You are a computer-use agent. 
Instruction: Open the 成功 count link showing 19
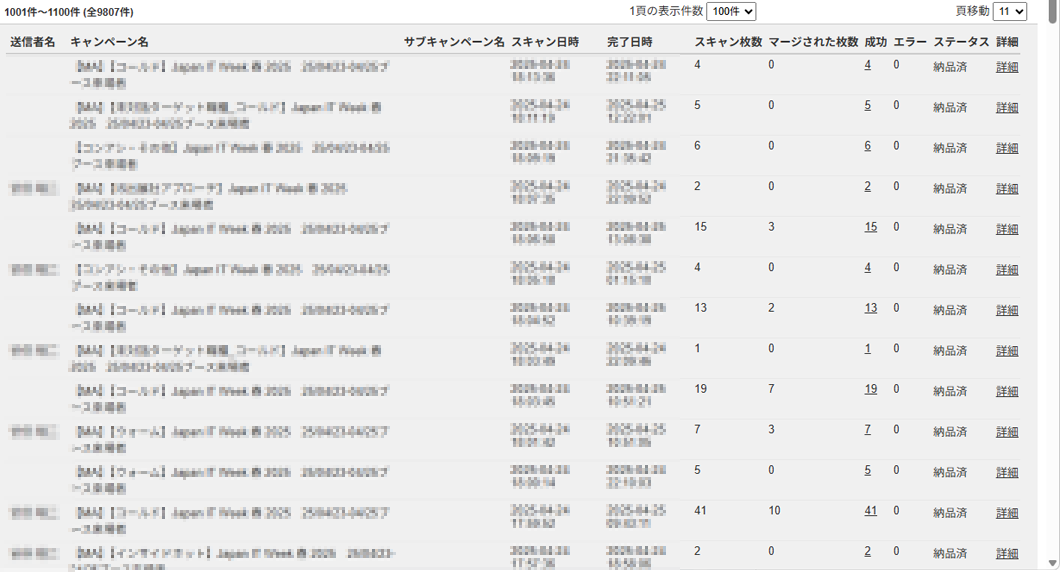[x=870, y=390]
